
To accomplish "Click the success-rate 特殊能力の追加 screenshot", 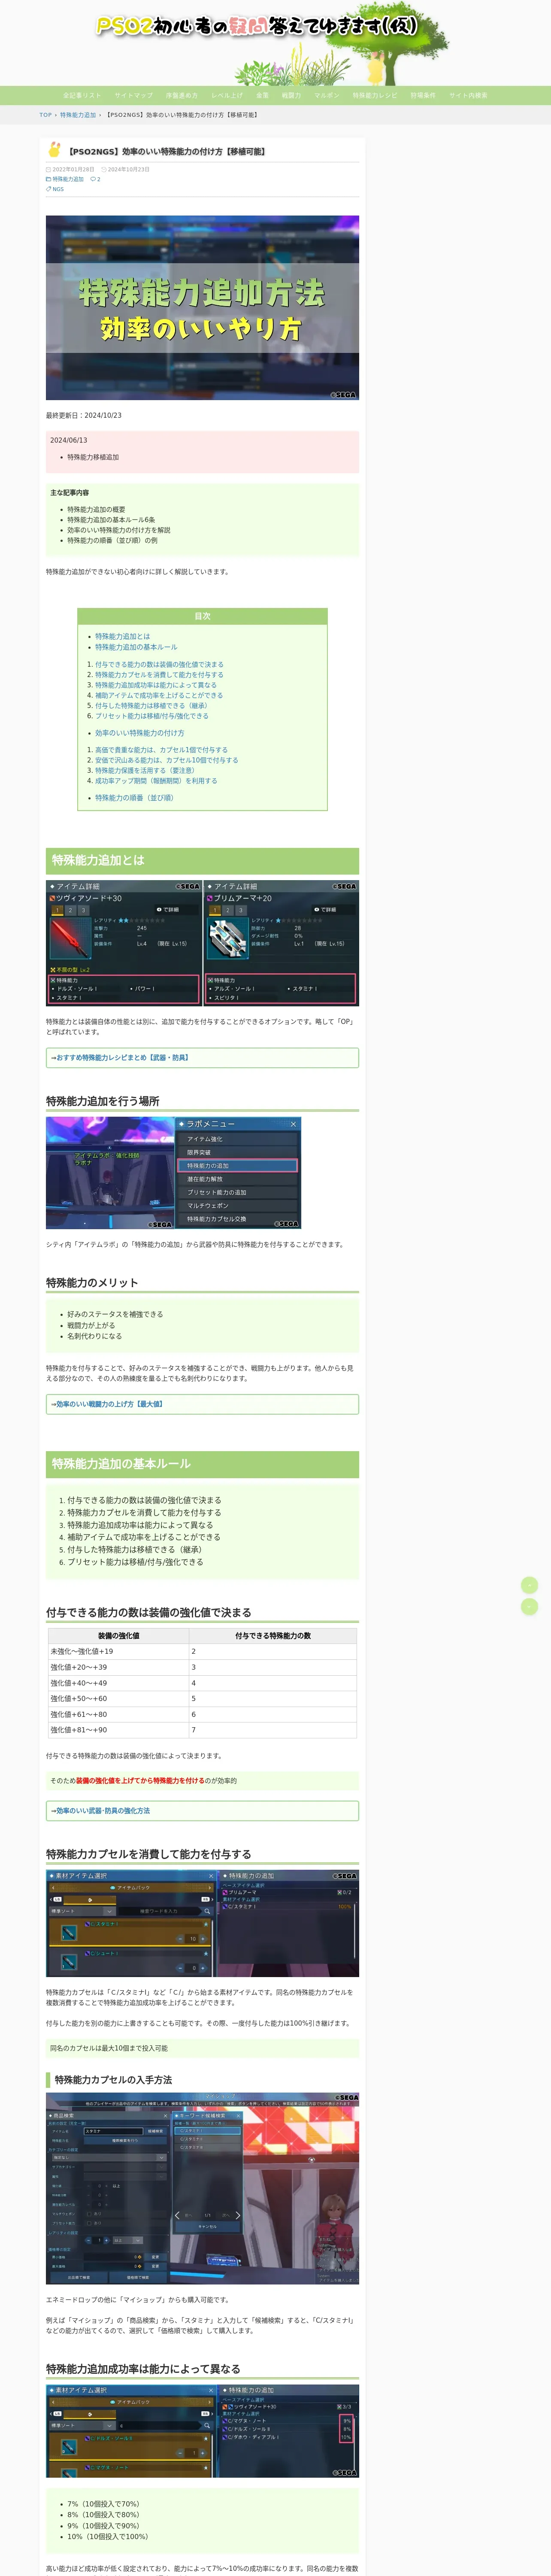I will [202, 2431].
